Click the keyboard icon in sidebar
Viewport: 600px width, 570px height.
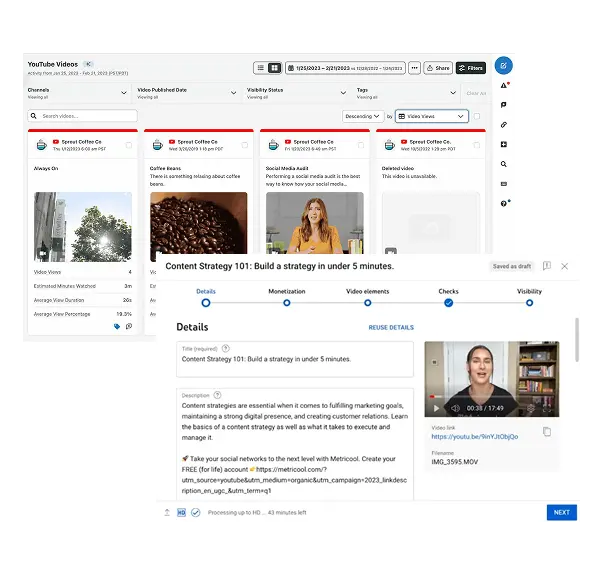point(504,184)
